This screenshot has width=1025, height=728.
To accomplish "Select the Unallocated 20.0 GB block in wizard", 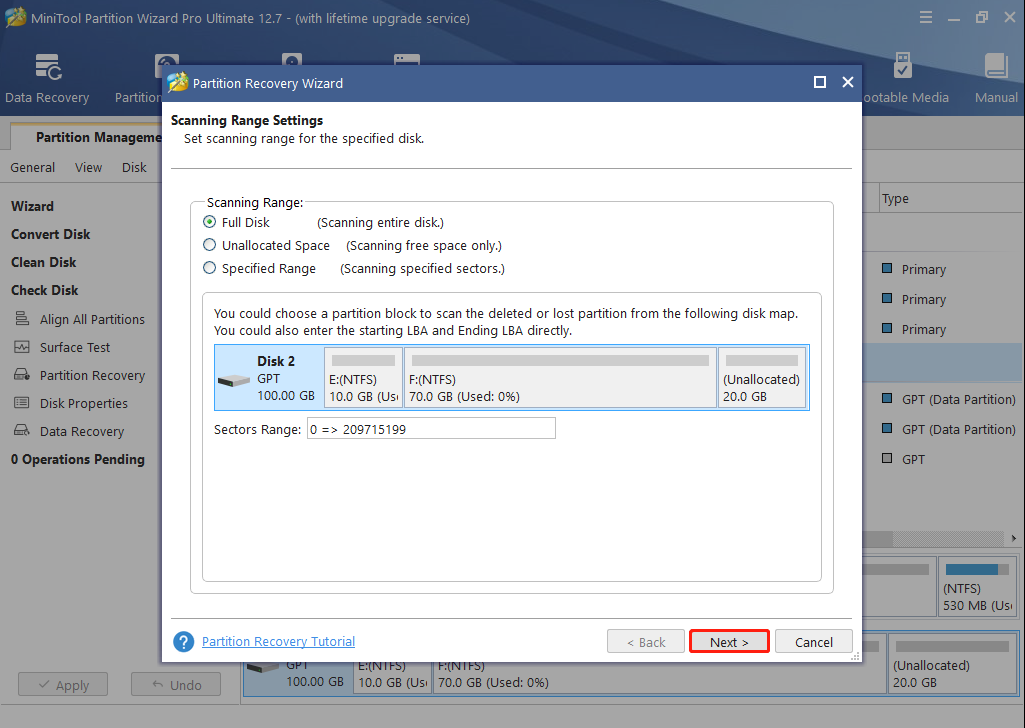I will (762, 378).
